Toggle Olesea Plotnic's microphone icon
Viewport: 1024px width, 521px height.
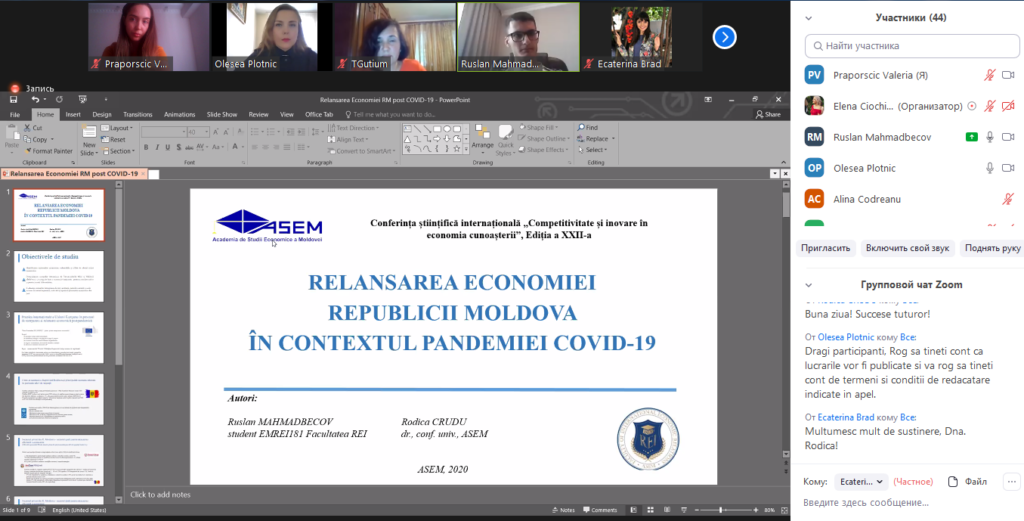(990, 168)
